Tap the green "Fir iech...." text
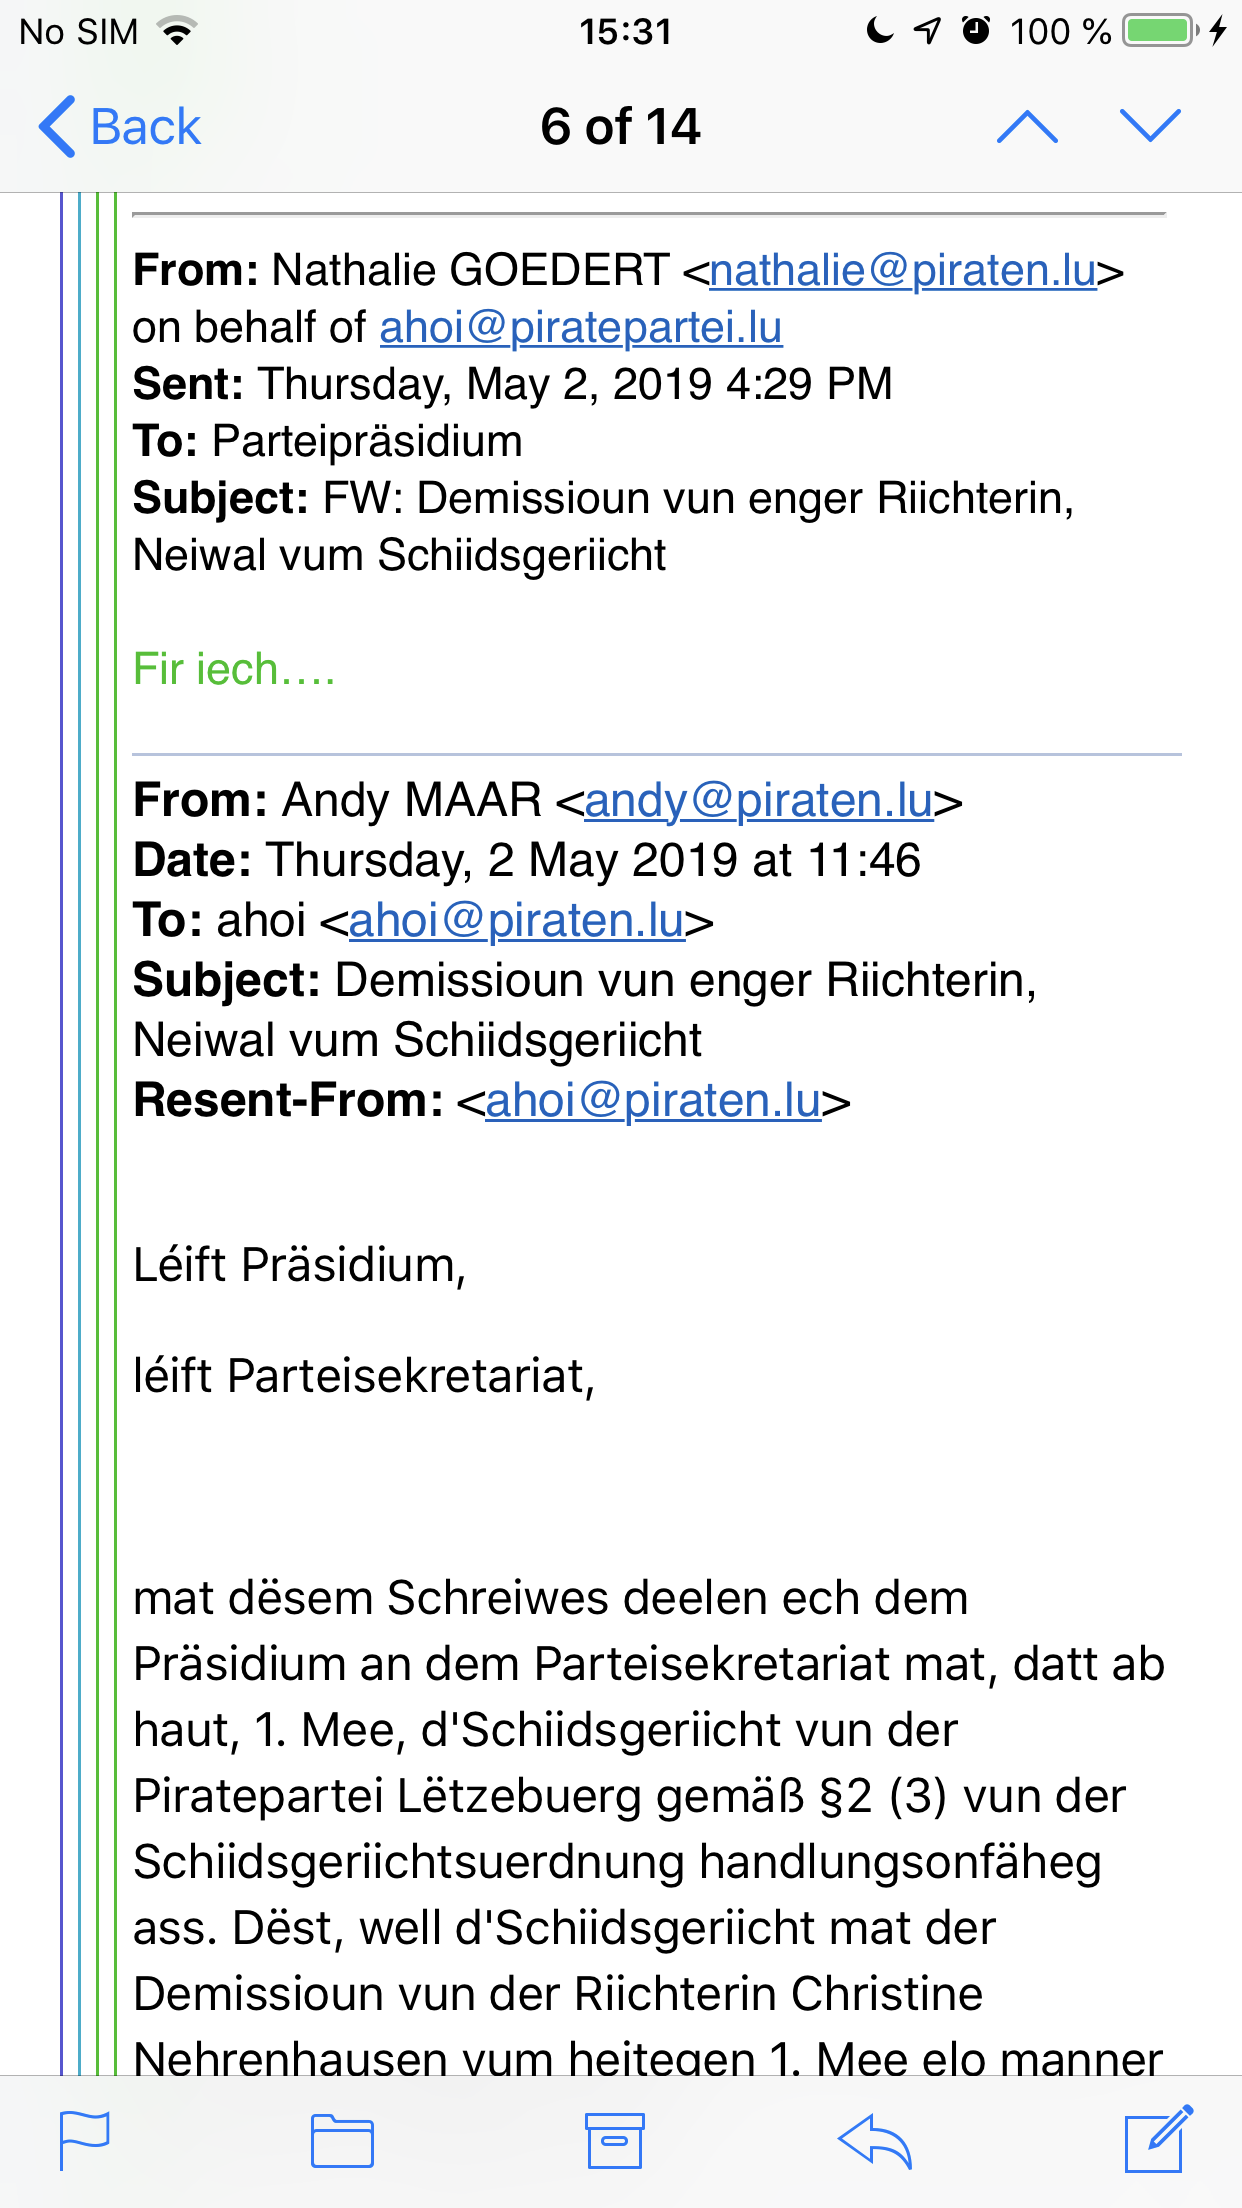1242x2208 pixels. [x=234, y=670]
